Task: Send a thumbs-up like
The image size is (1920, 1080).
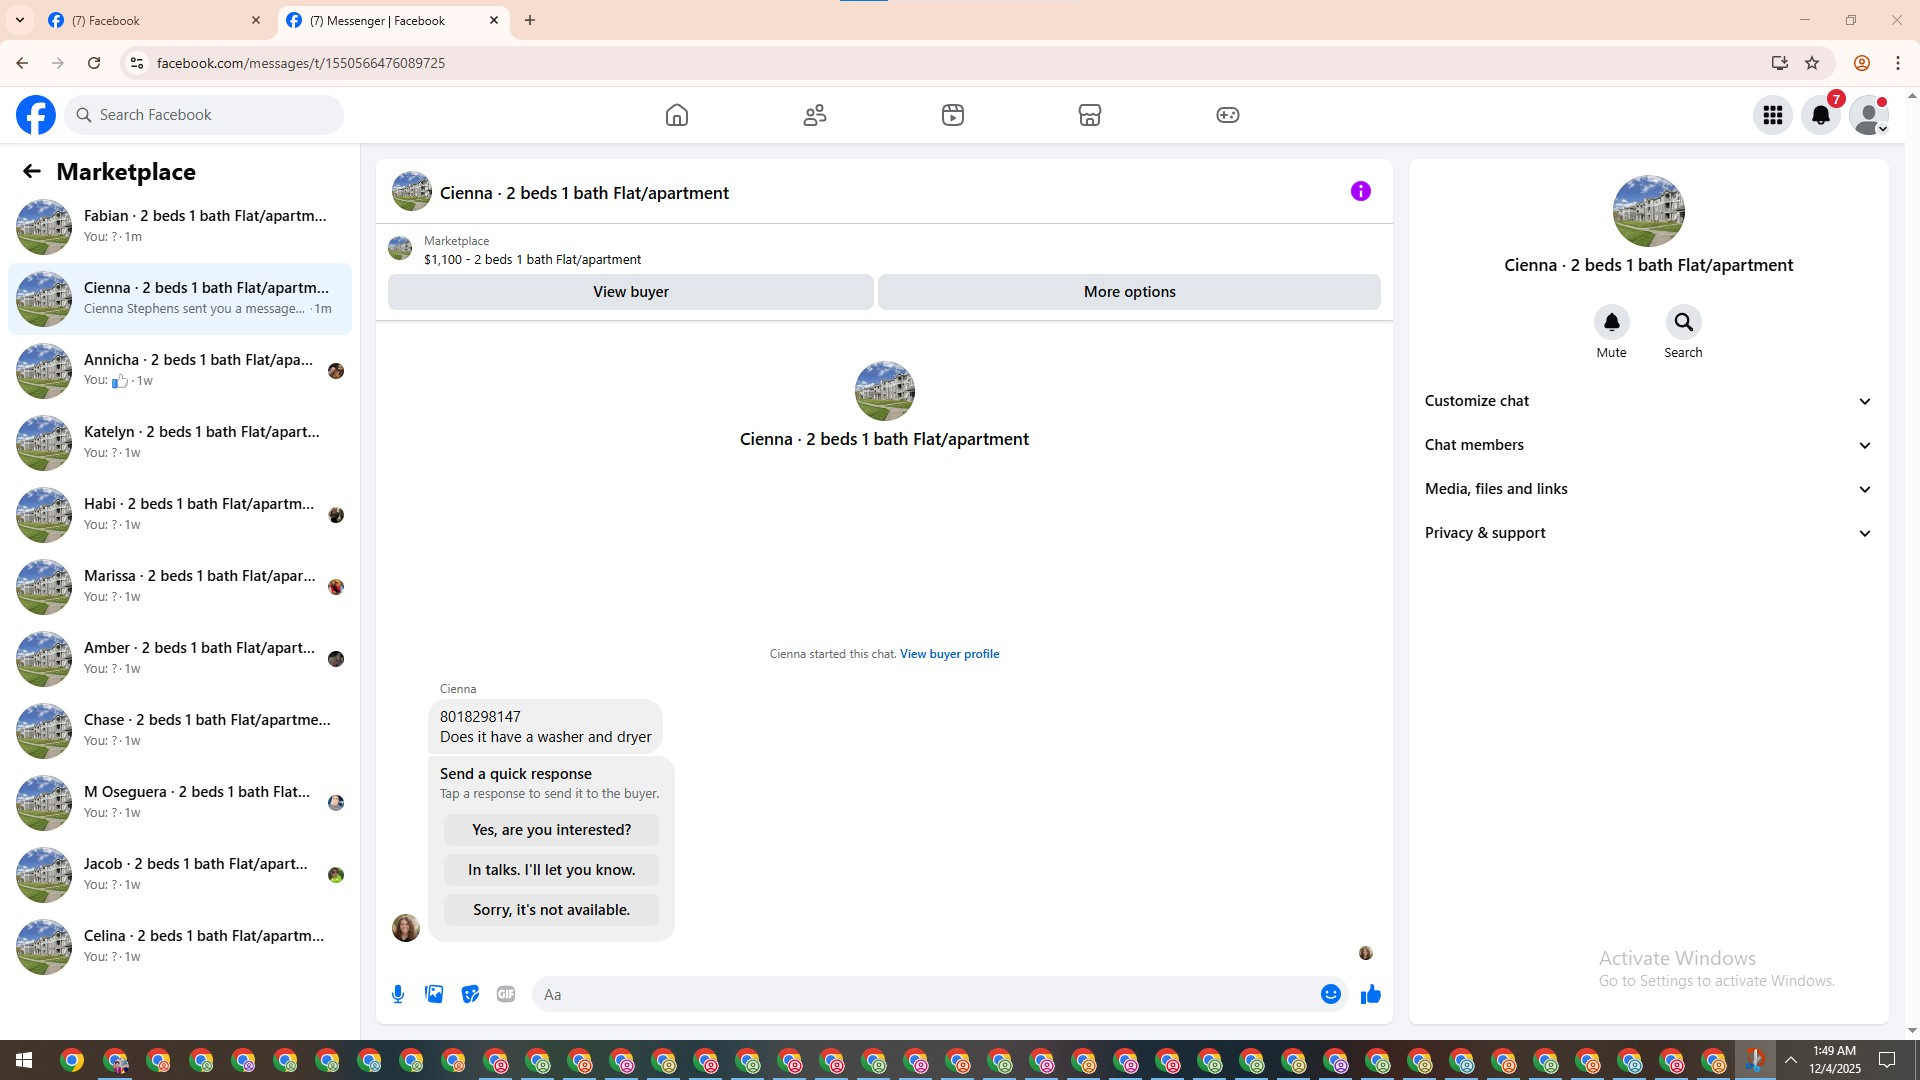Action: click(x=1370, y=994)
